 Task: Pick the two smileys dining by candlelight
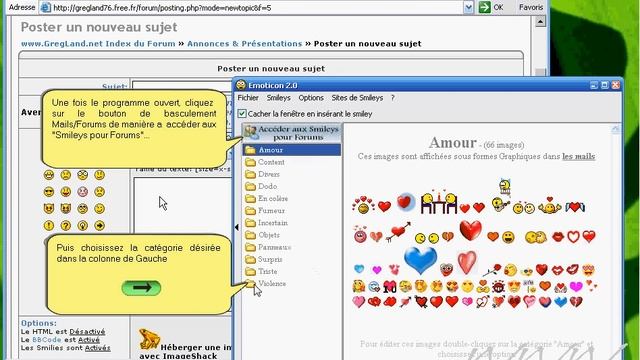click(x=439, y=202)
